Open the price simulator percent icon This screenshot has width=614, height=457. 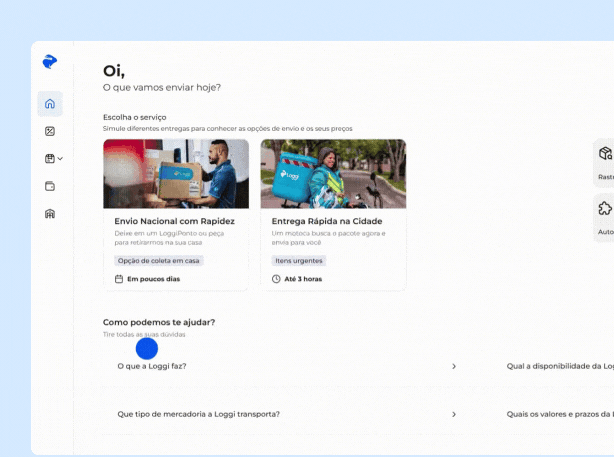(50, 131)
